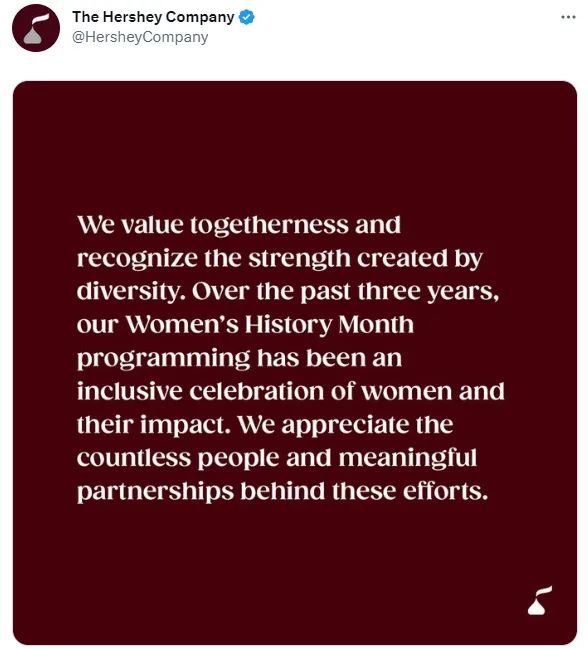Click the word "togetherness" in first line
588x649 pixels.
pos(269,226)
